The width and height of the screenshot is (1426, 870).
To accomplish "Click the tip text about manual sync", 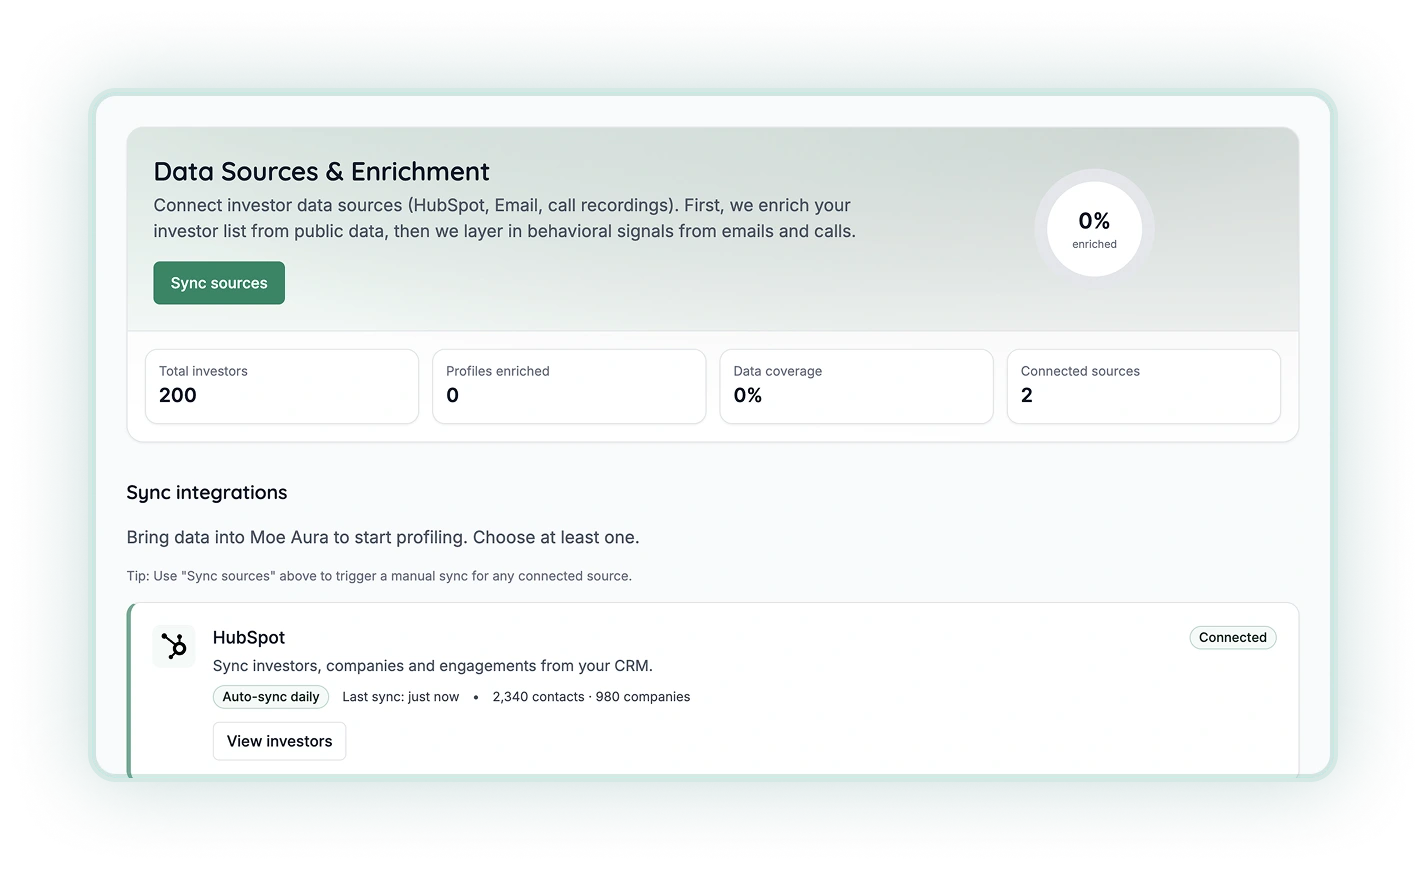I will pyautogui.click(x=379, y=576).
